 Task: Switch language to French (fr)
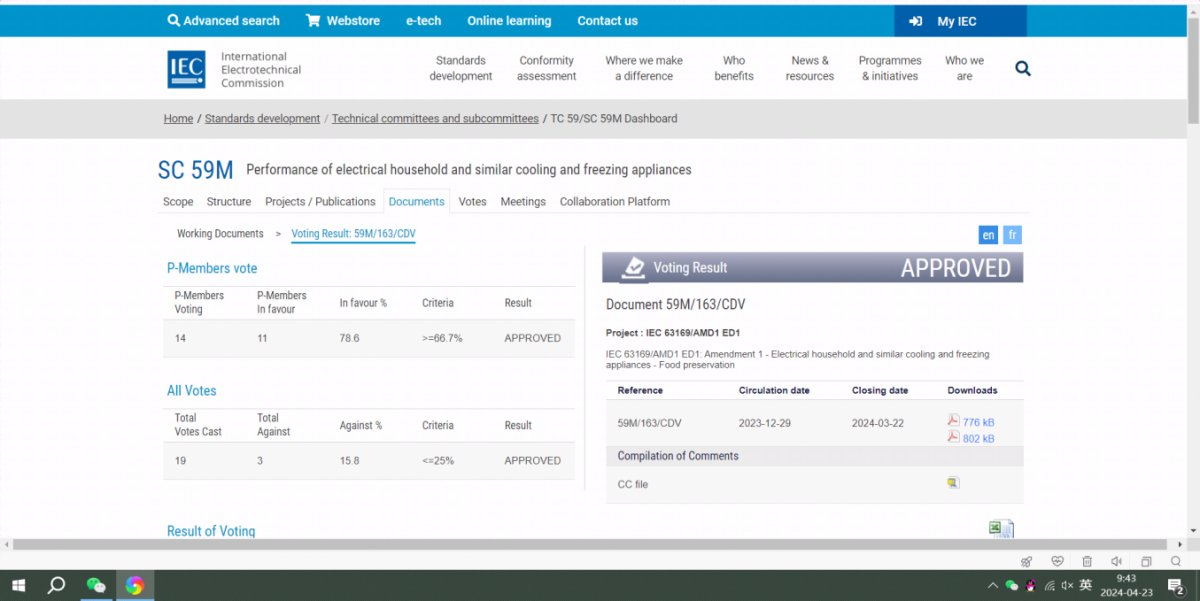pyautogui.click(x=1013, y=235)
